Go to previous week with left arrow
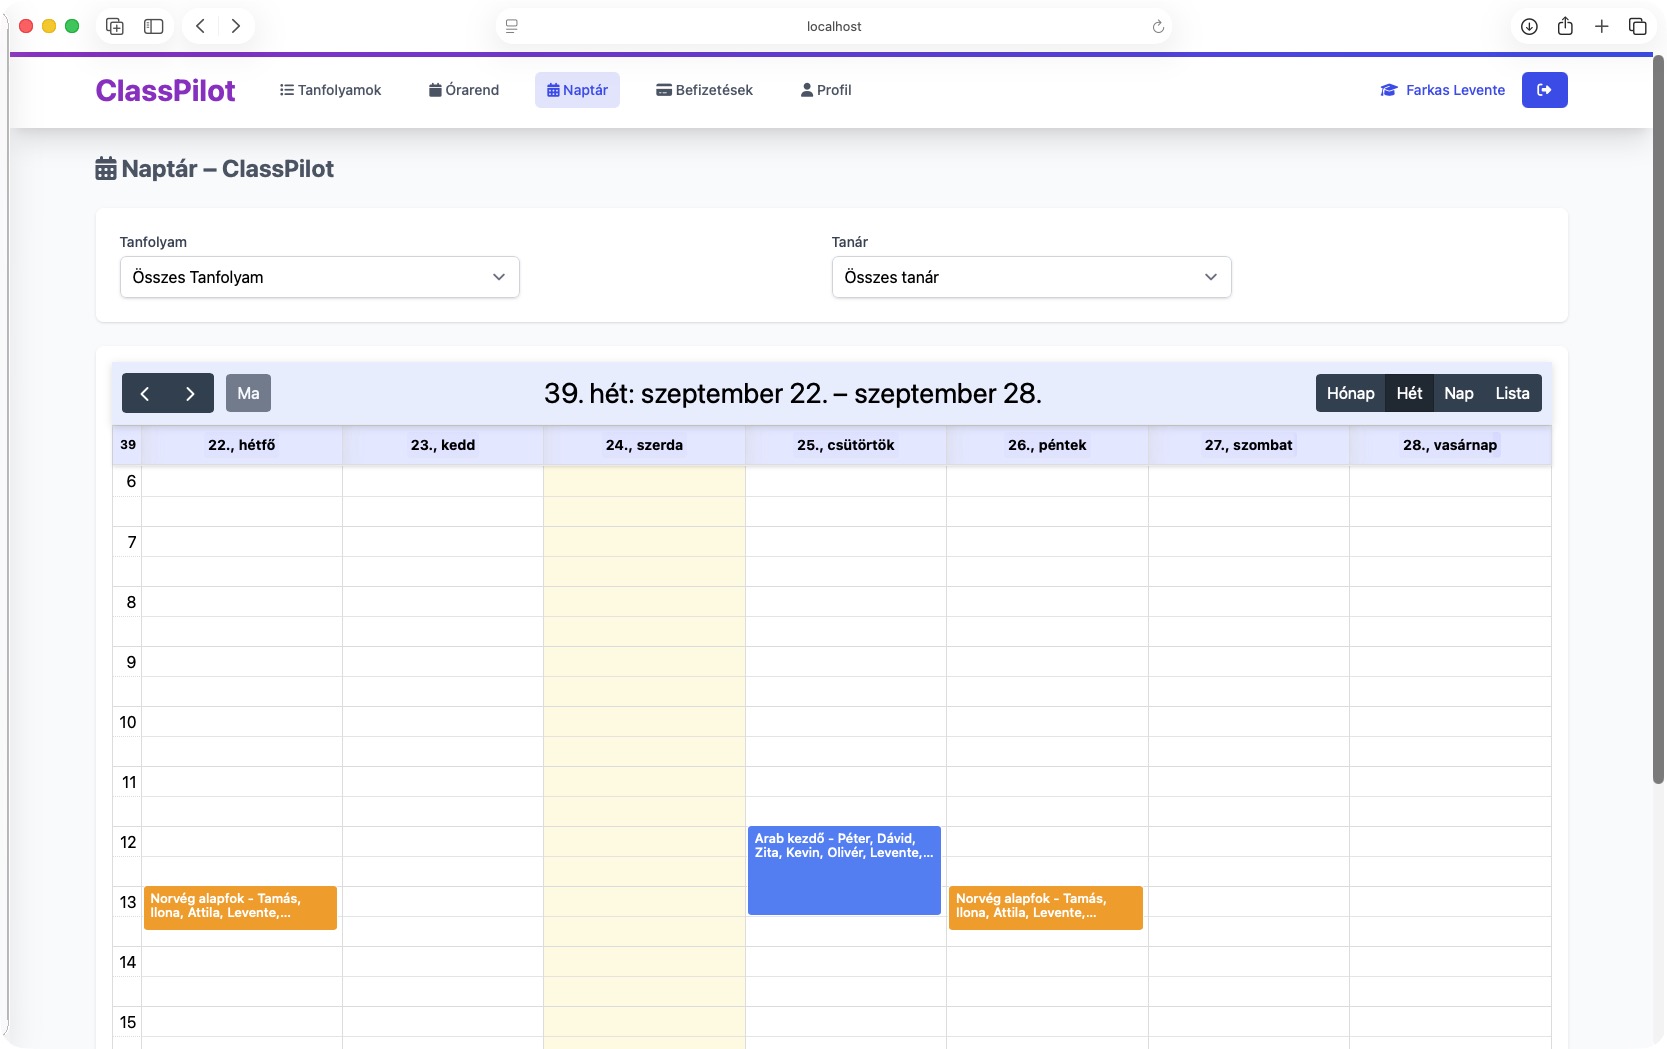This screenshot has width=1667, height=1049. pos(145,393)
